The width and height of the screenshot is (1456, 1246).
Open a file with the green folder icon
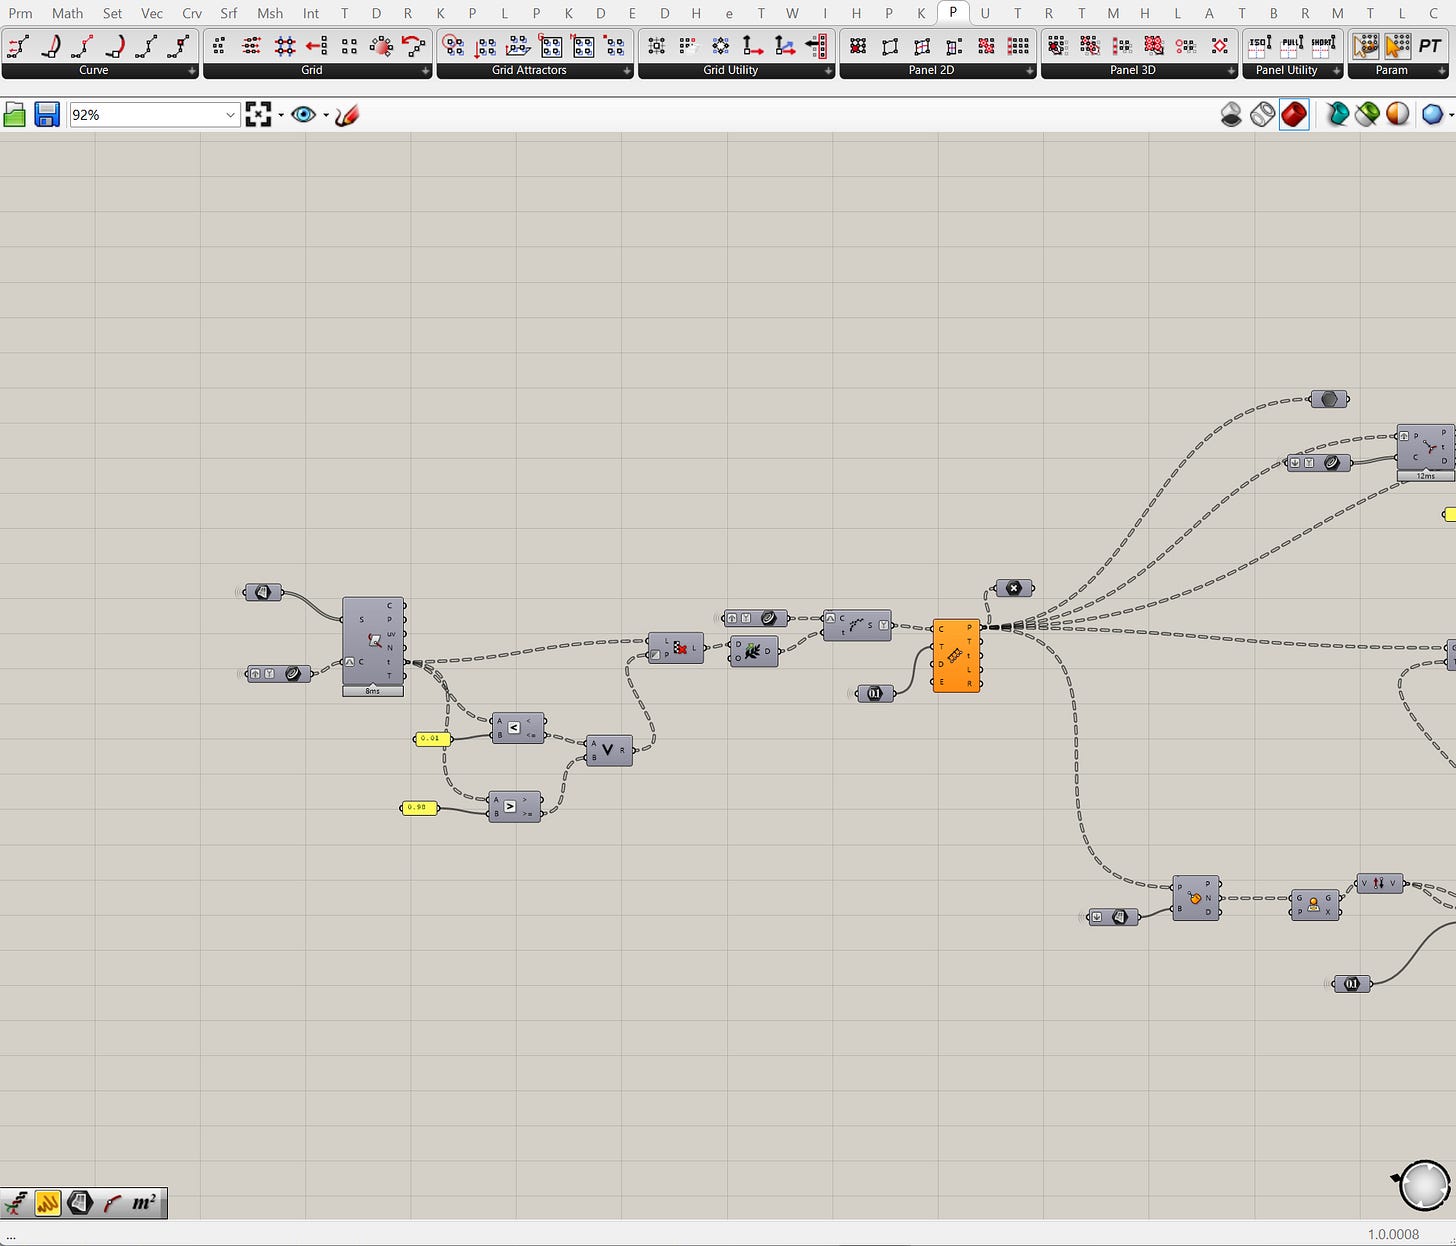(x=15, y=115)
